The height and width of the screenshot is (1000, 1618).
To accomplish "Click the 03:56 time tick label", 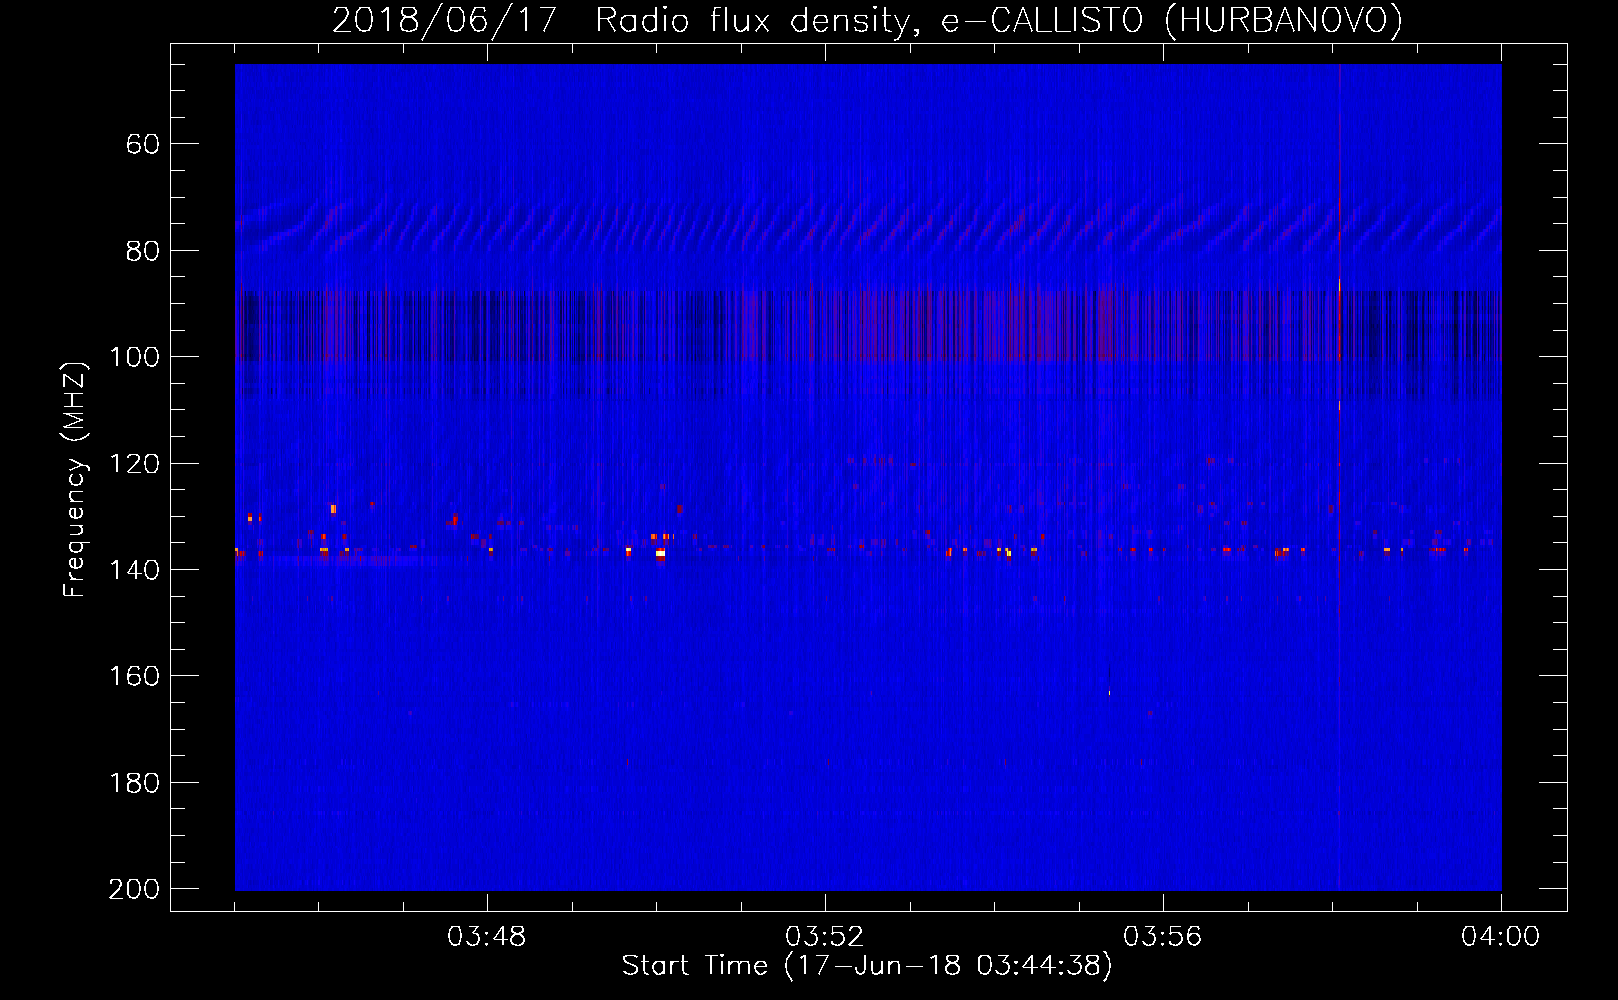I will [x=1163, y=937].
